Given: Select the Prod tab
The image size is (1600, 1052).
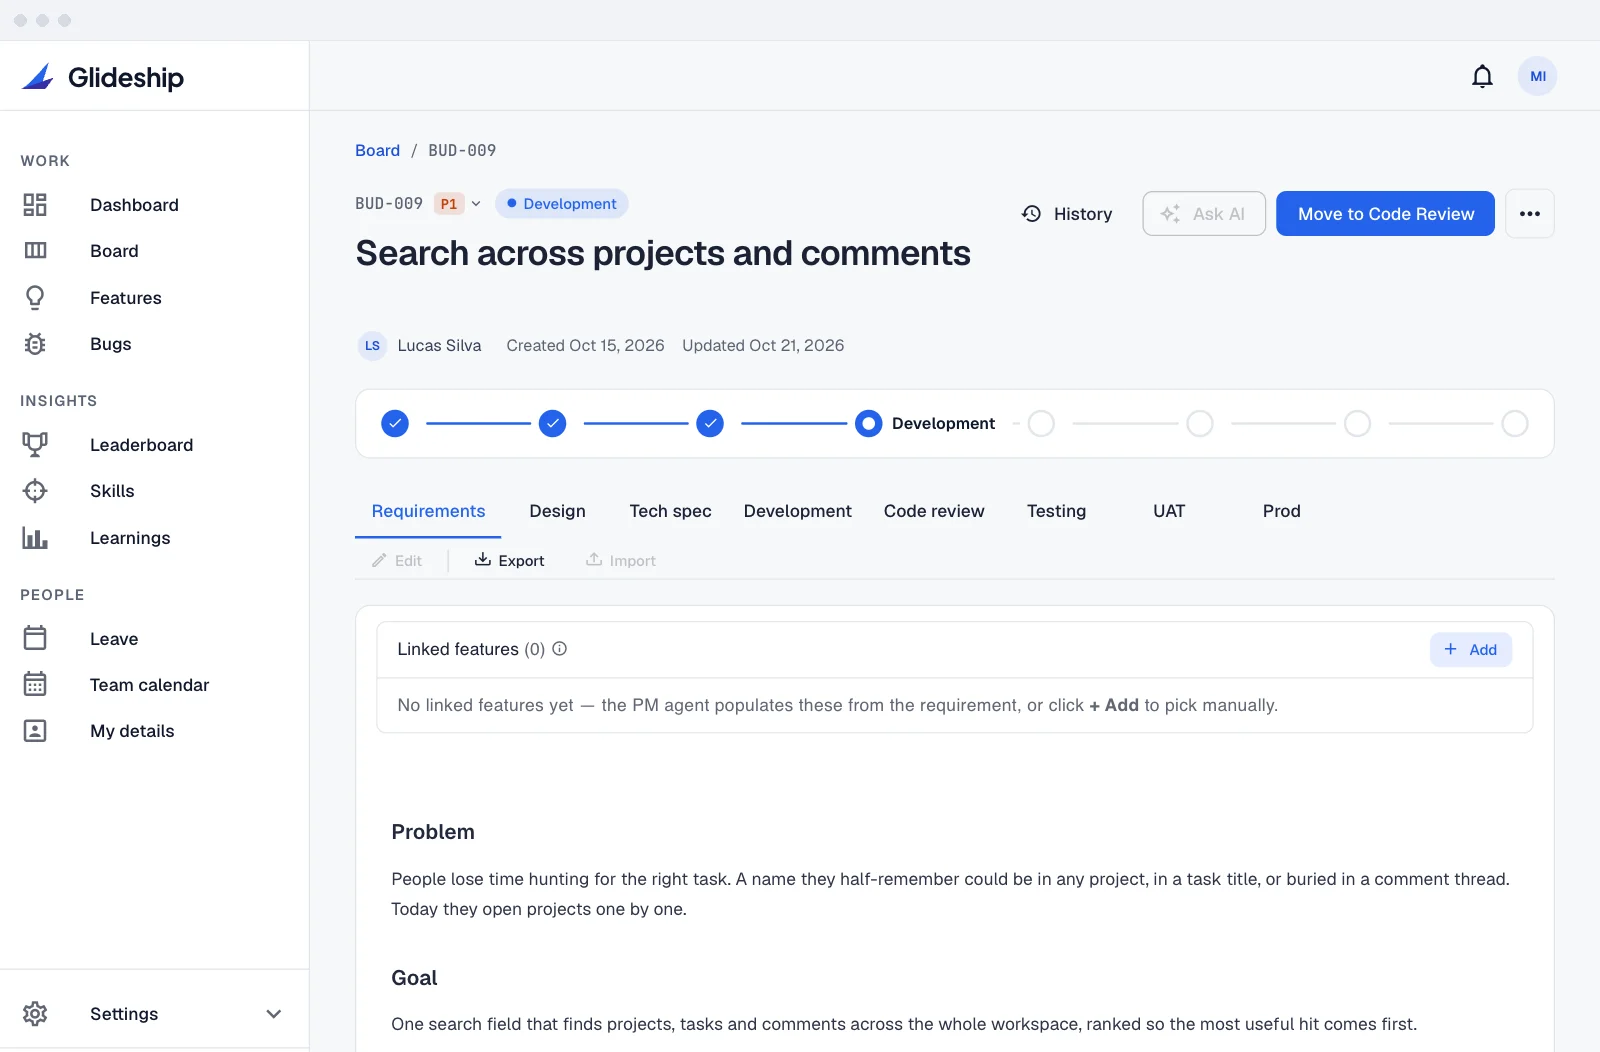Looking at the screenshot, I should pyautogui.click(x=1281, y=511).
